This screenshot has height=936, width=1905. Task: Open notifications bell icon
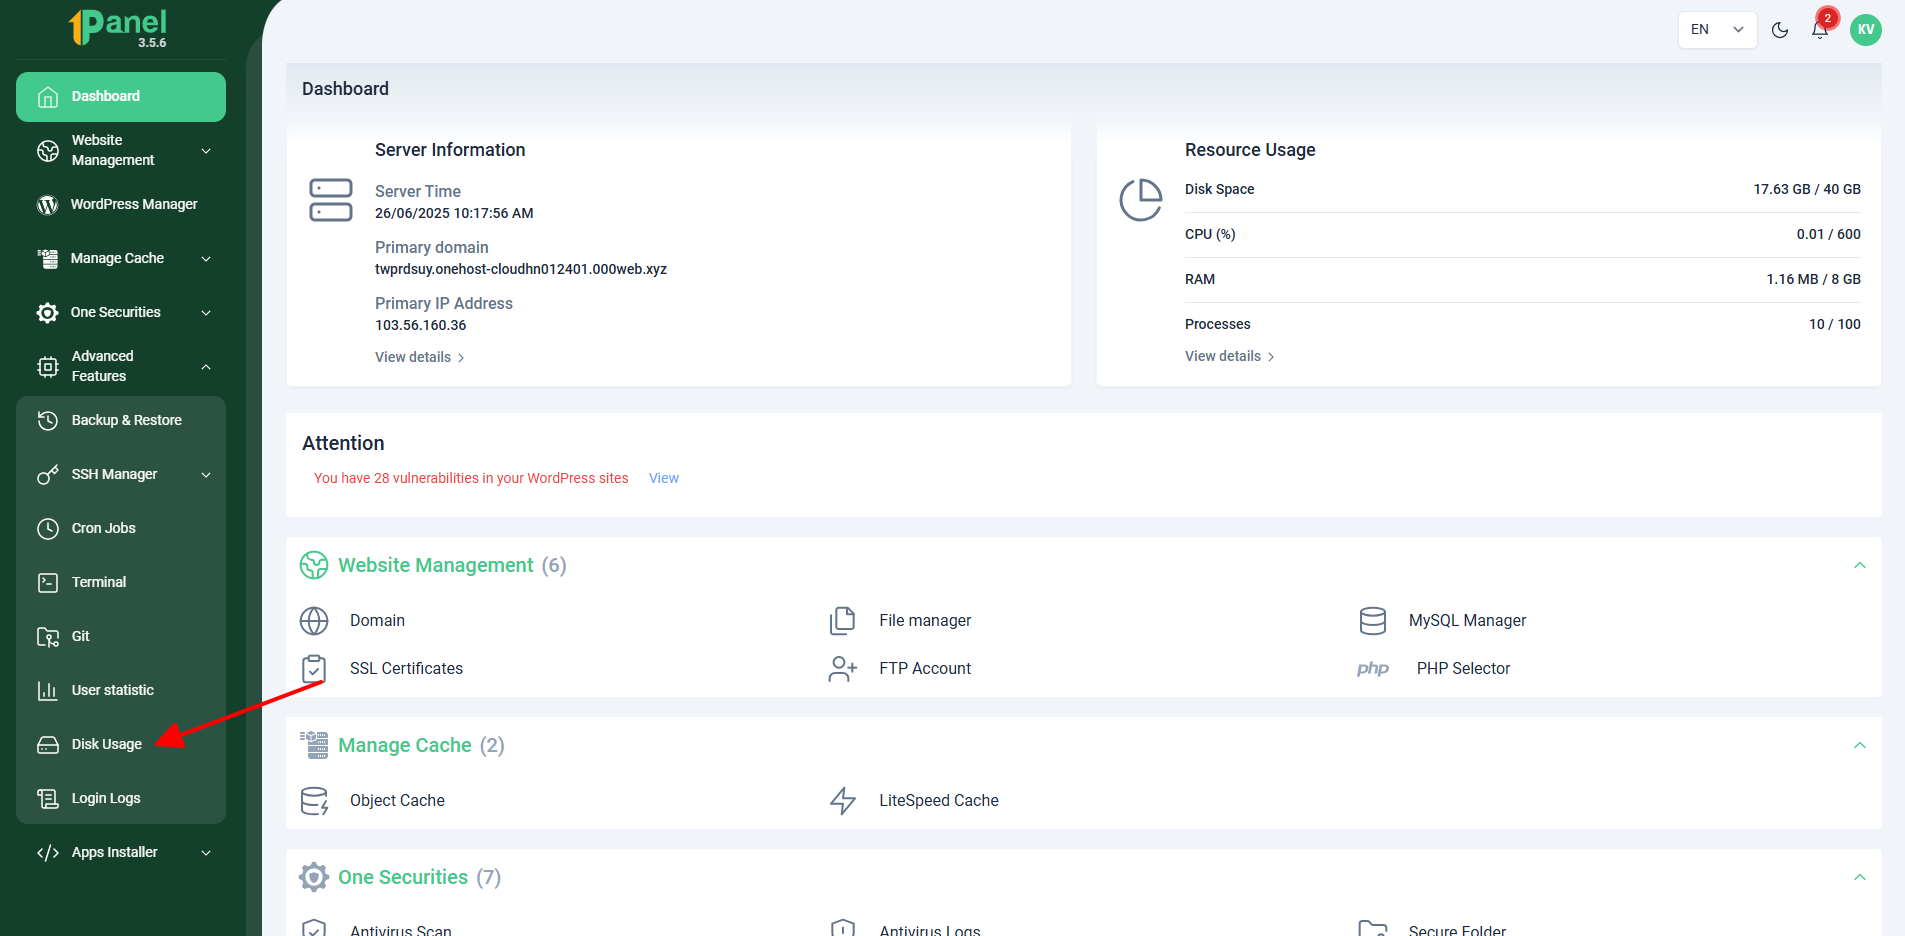pyautogui.click(x=1820, y=30)
